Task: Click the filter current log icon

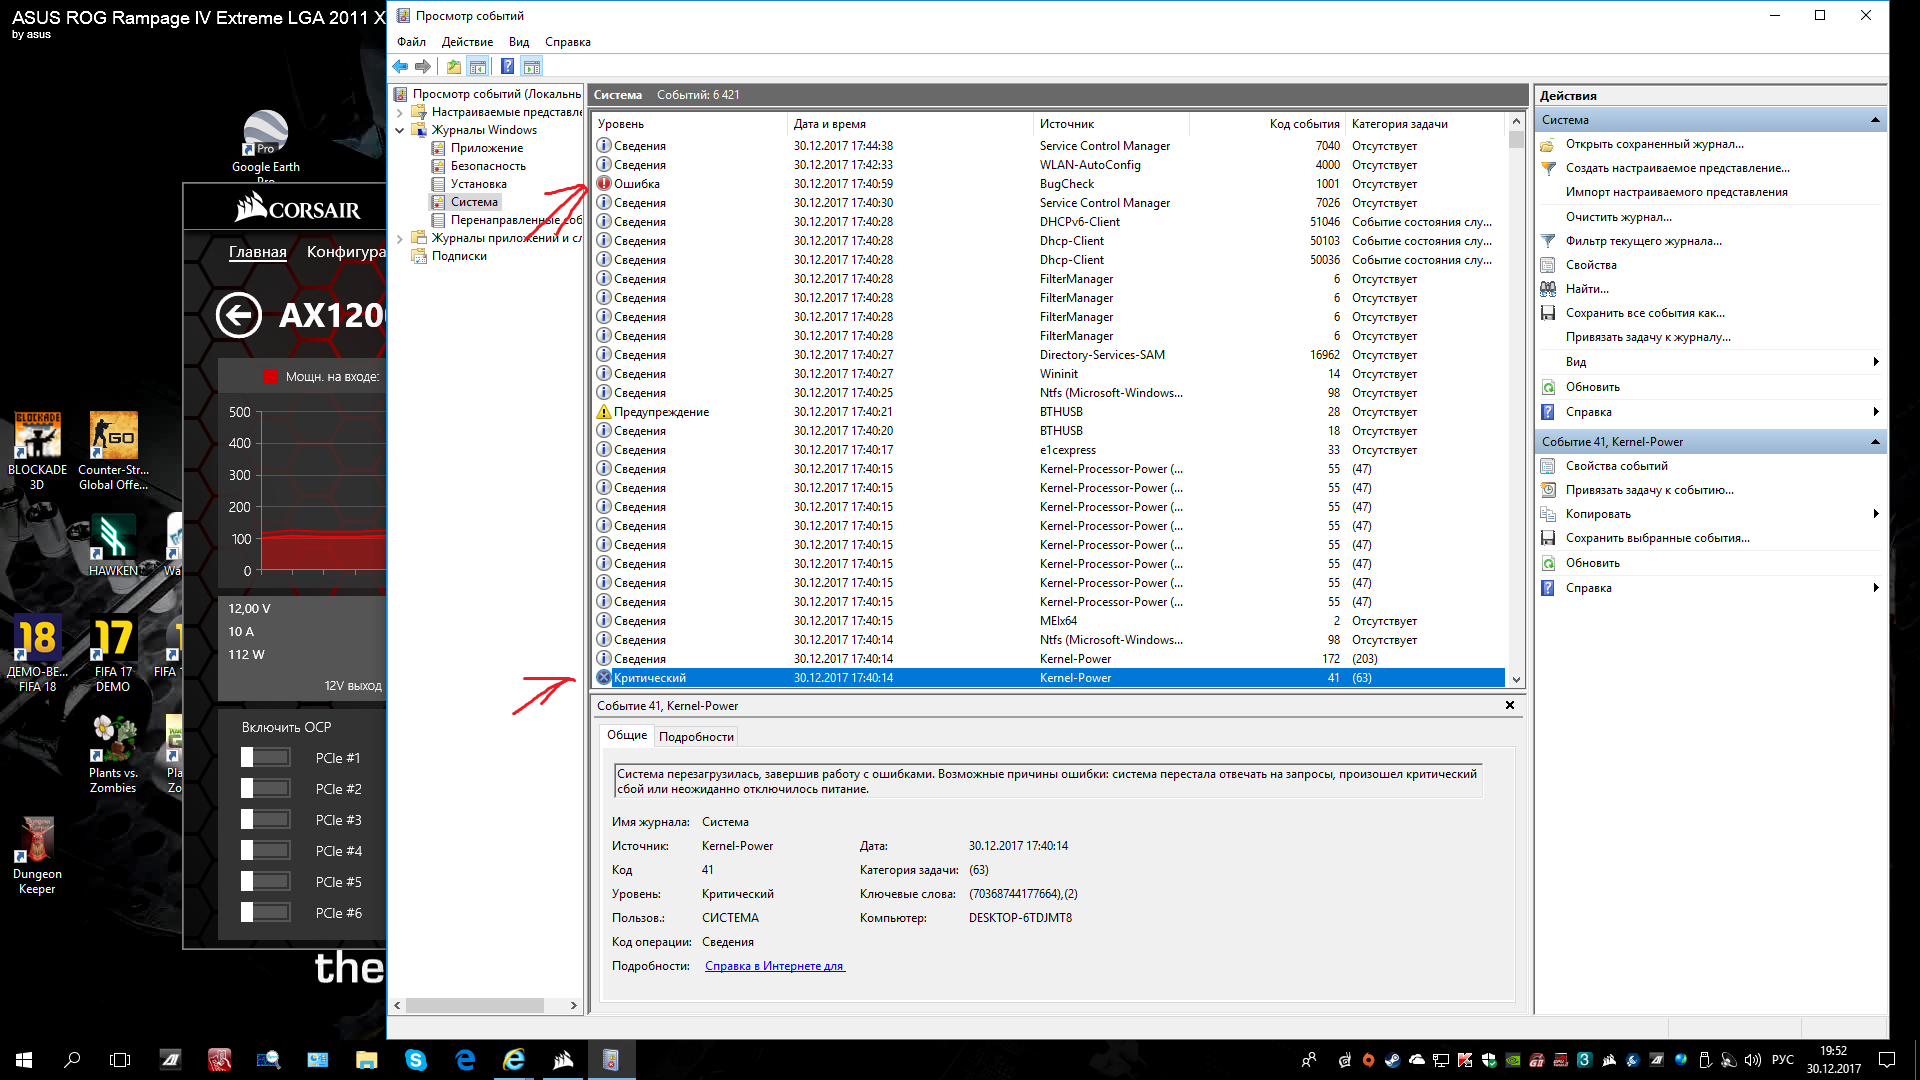Action: [1548, 241]
